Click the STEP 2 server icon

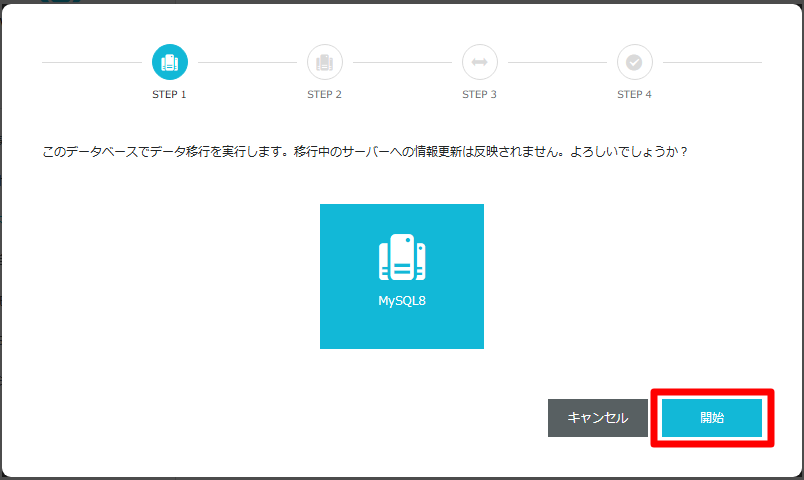tap(325, 62)
